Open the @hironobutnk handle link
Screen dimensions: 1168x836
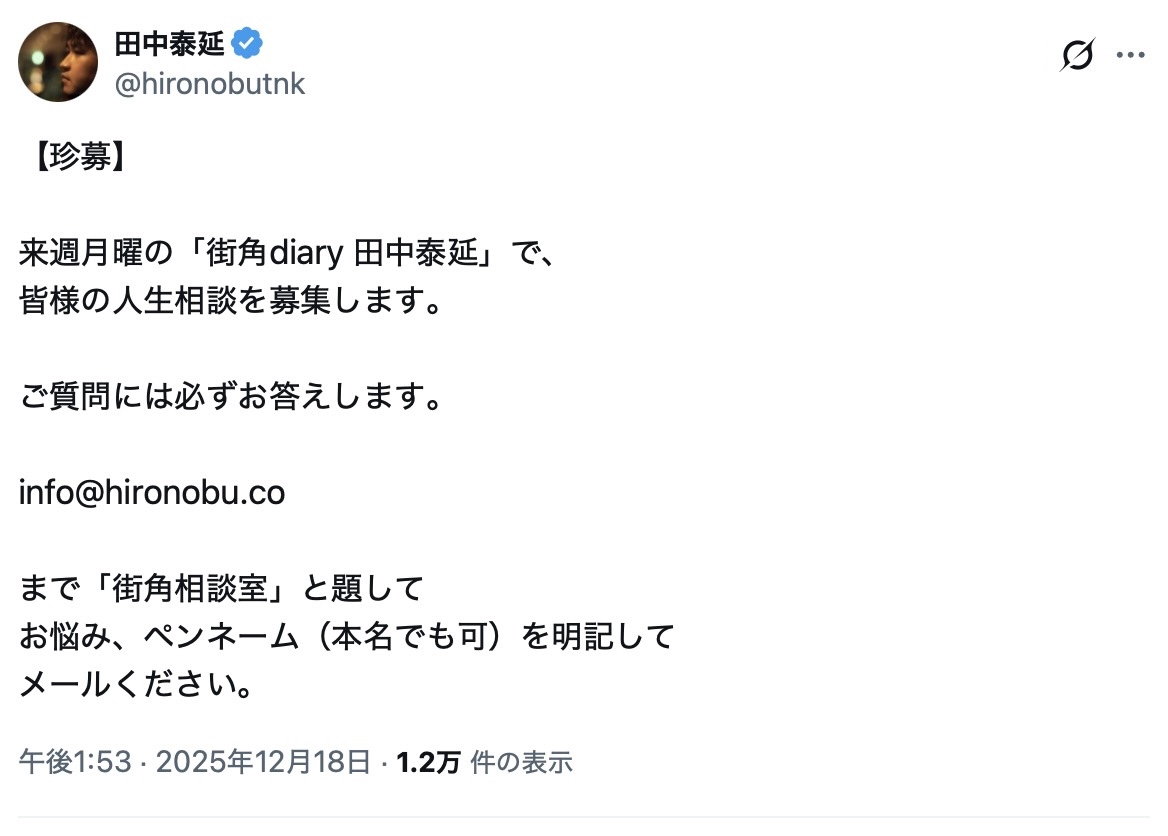[x=210, y=85]
